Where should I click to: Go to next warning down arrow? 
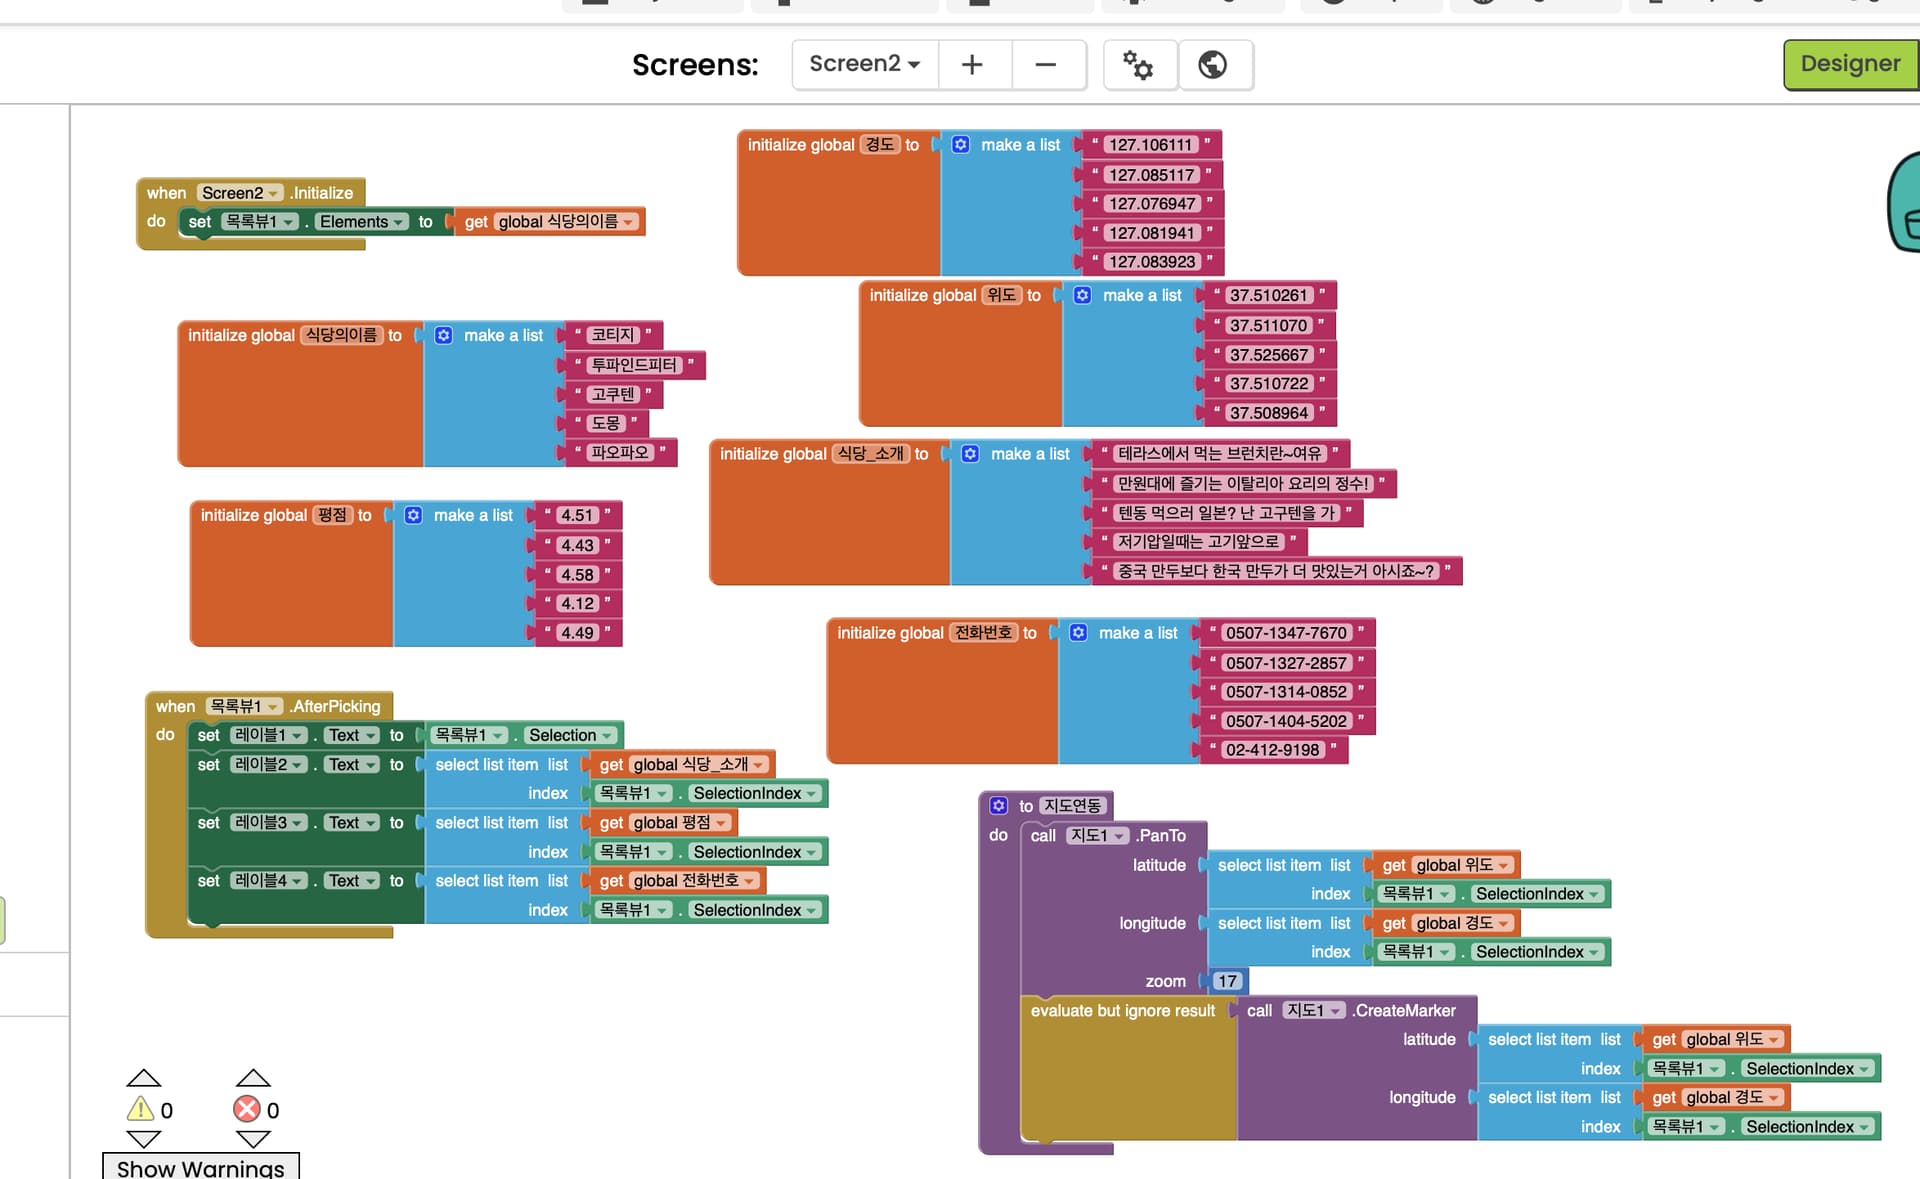pyautogui.click(x=144, y=1139)
